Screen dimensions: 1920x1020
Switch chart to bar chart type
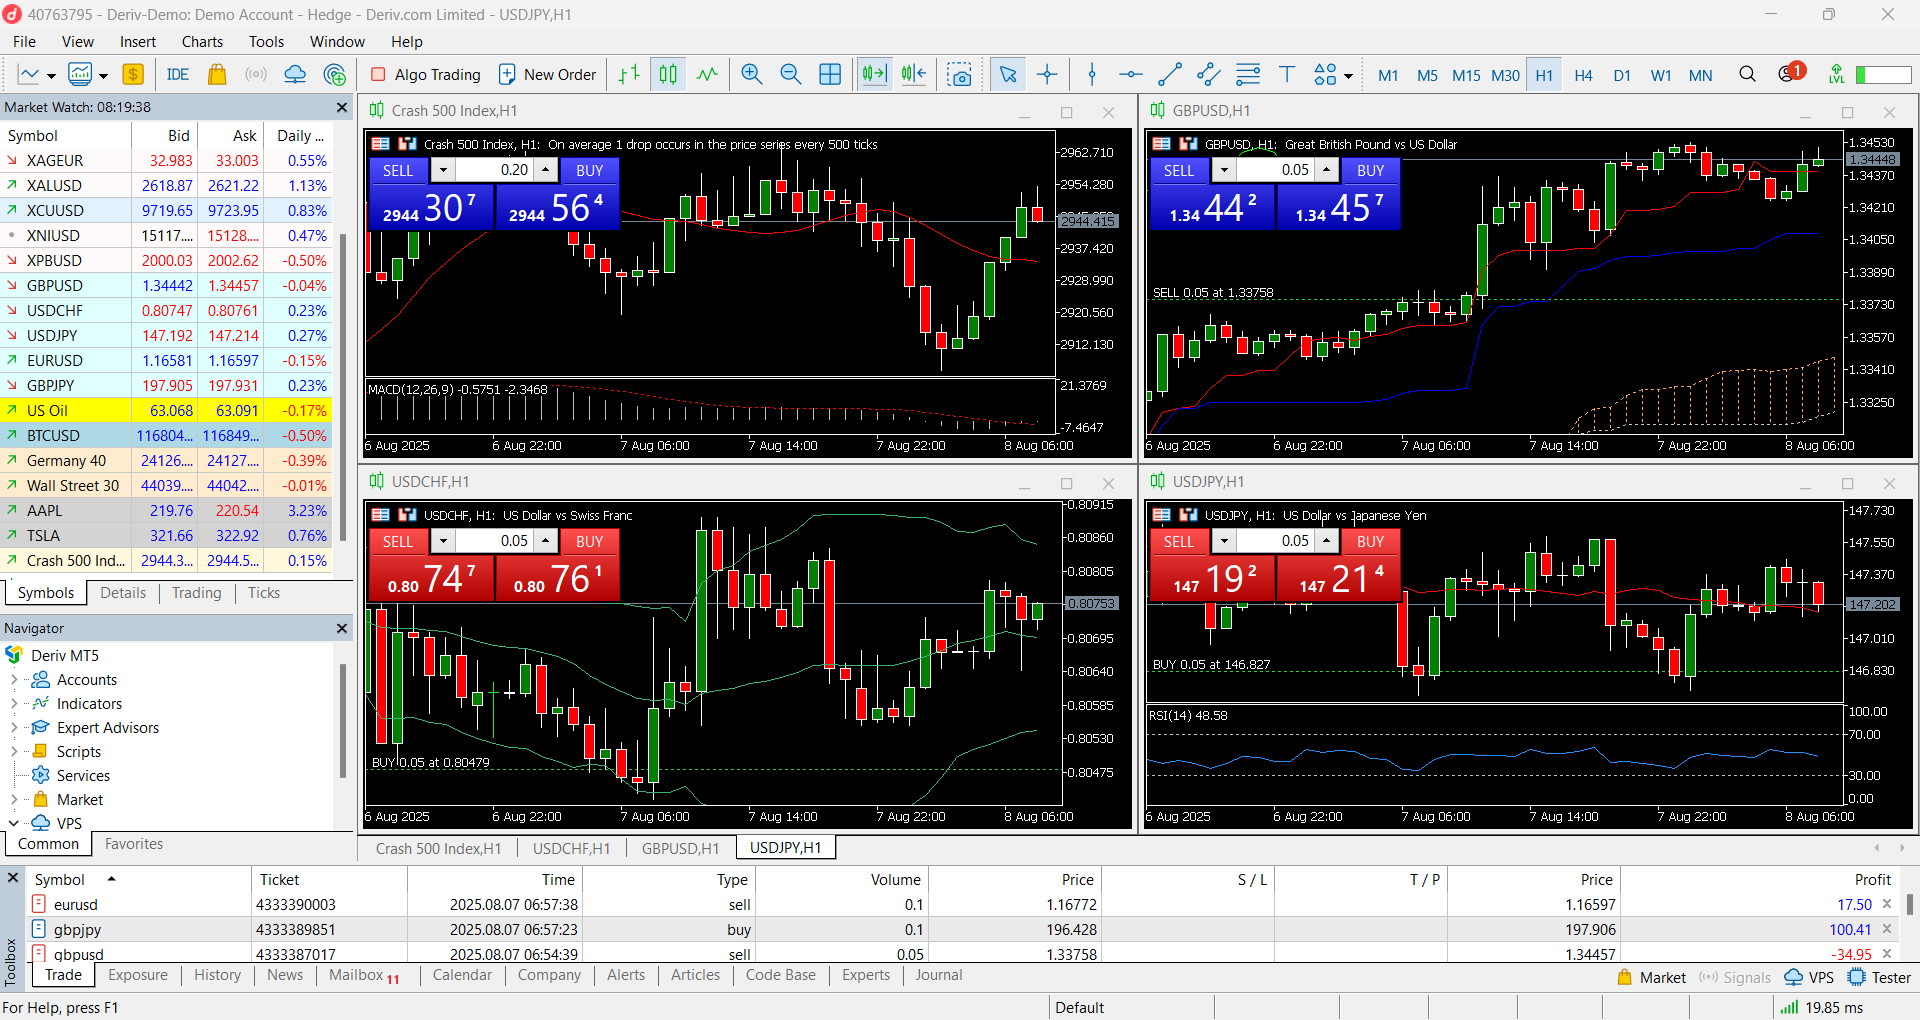[x=629, y=75]
